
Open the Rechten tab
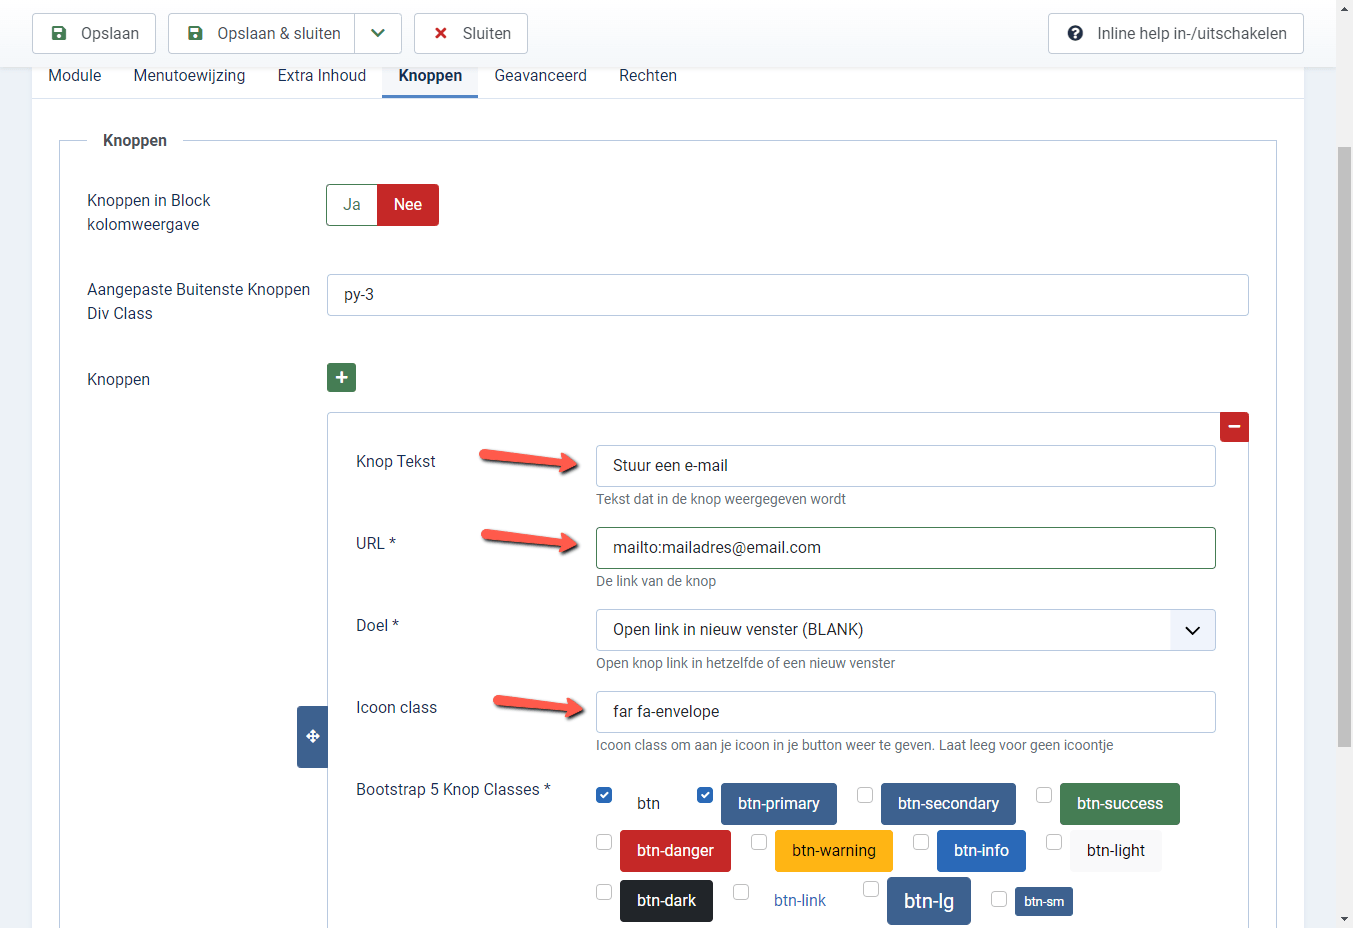647,75
